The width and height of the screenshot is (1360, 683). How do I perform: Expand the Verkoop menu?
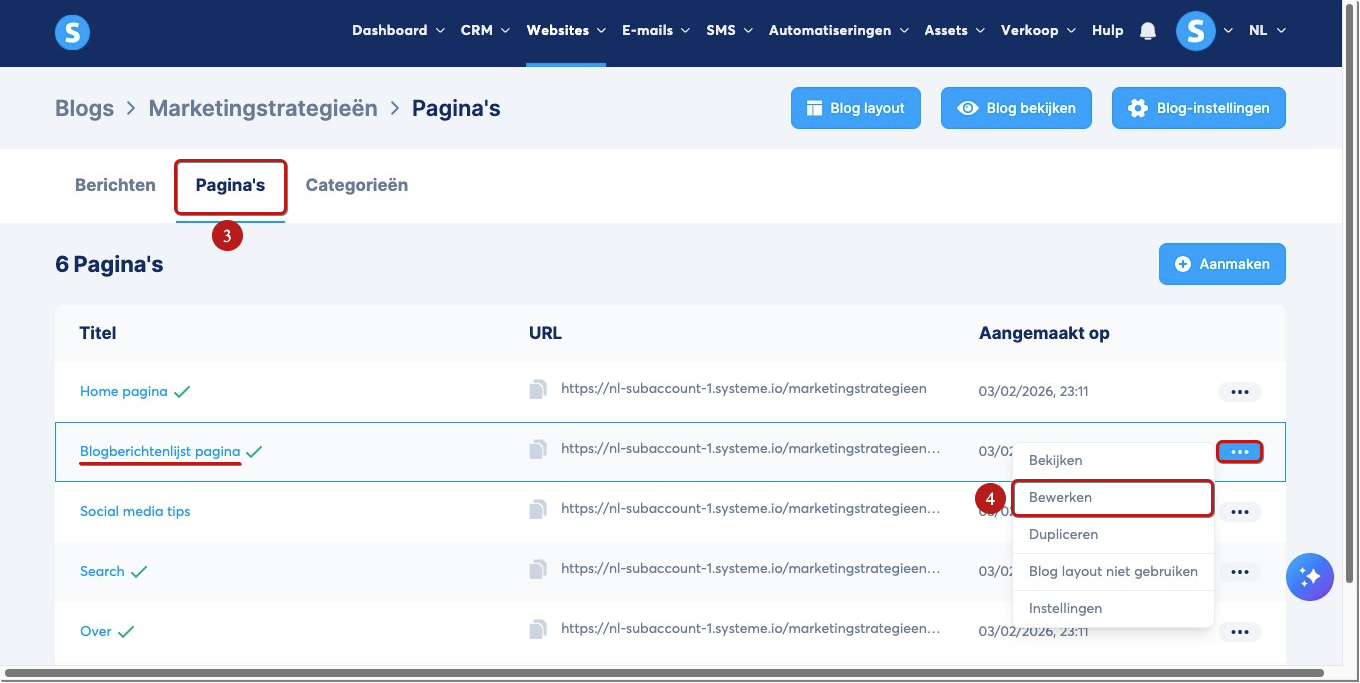1038,30
